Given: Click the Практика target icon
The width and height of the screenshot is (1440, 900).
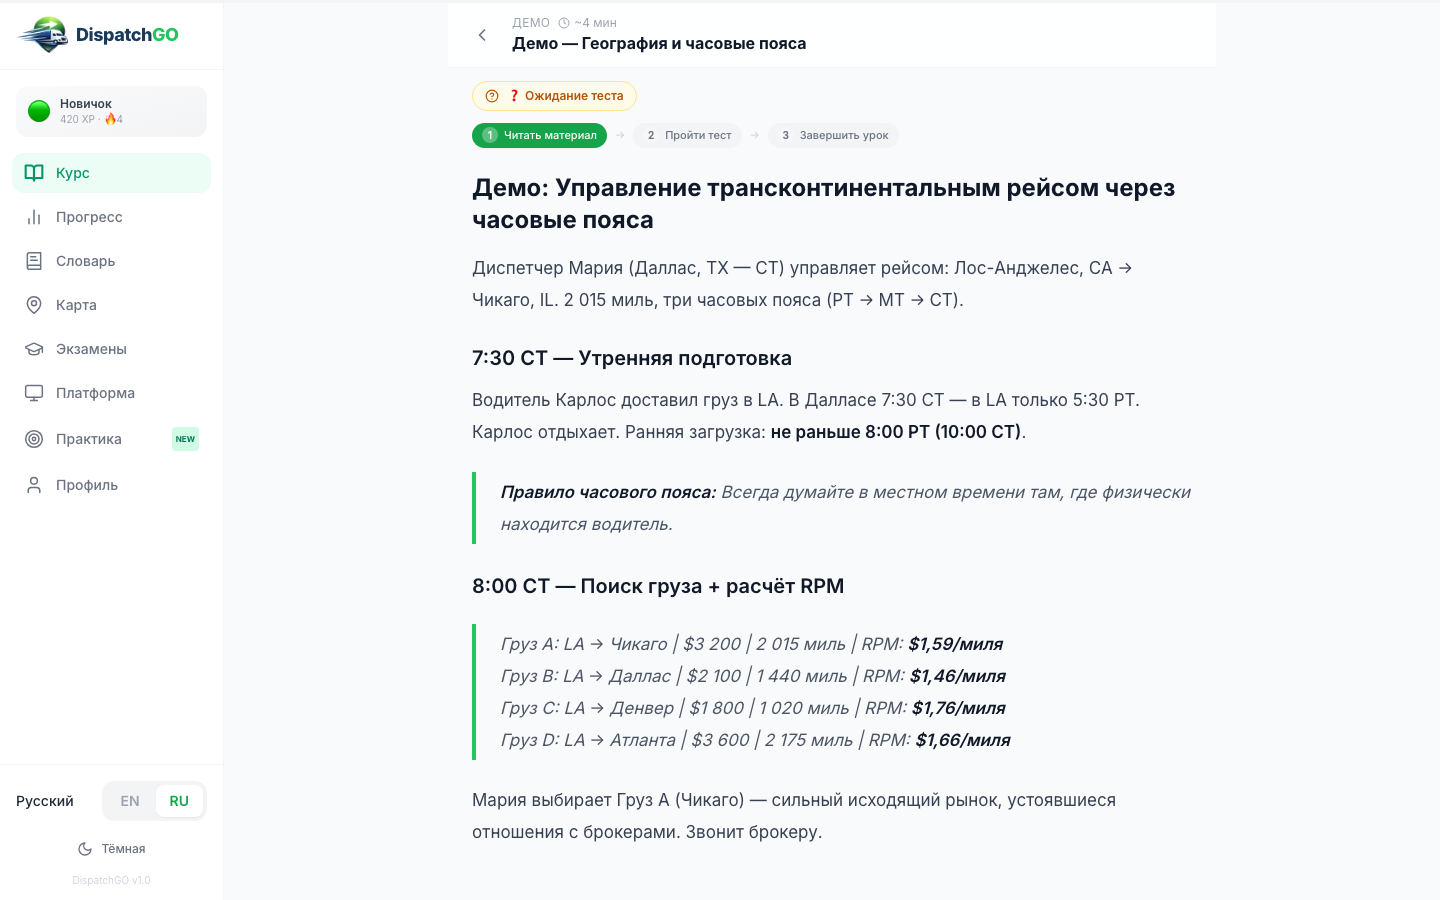Looking at the screenshot, I should [x=34, y=439].
